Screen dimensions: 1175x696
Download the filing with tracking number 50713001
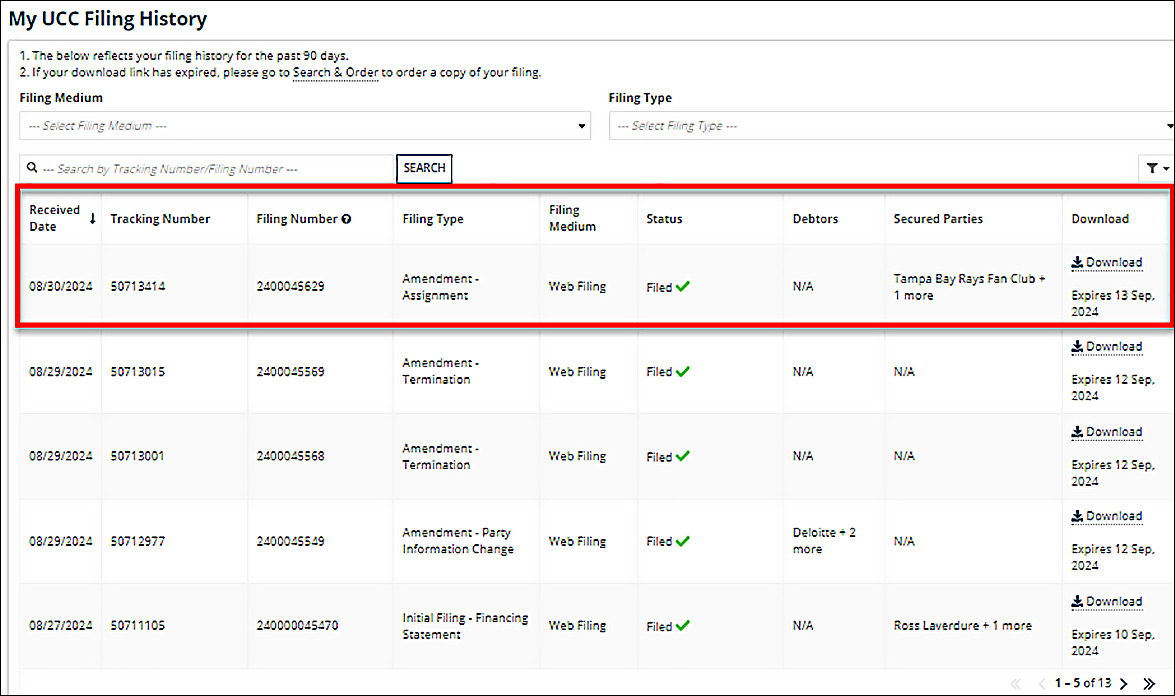click(x=1106, y=432)
